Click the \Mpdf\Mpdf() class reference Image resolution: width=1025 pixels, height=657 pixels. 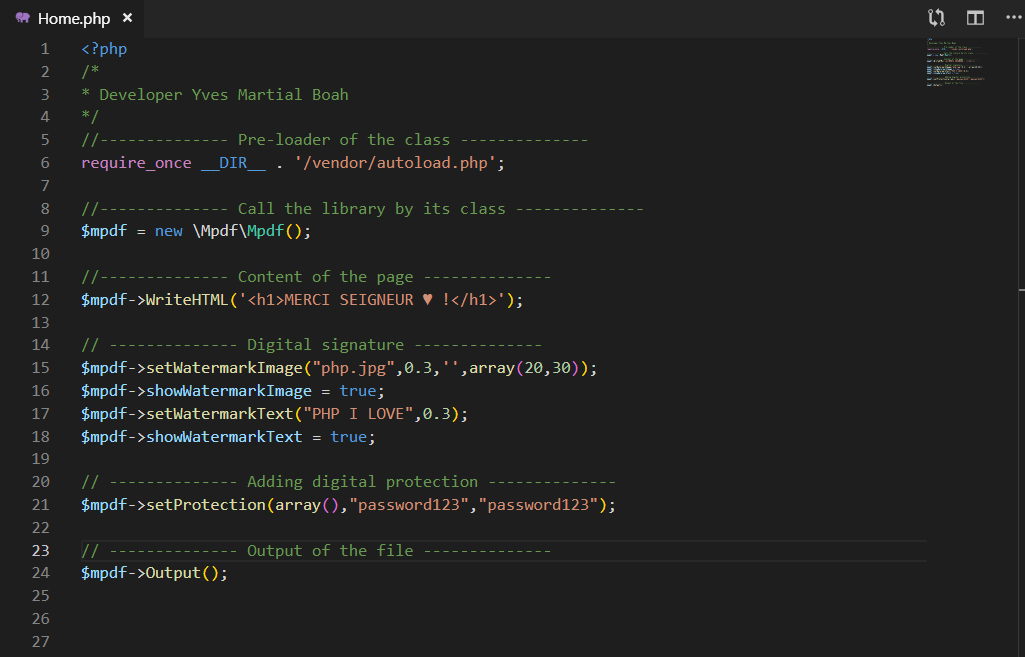[x=248, y=231]
